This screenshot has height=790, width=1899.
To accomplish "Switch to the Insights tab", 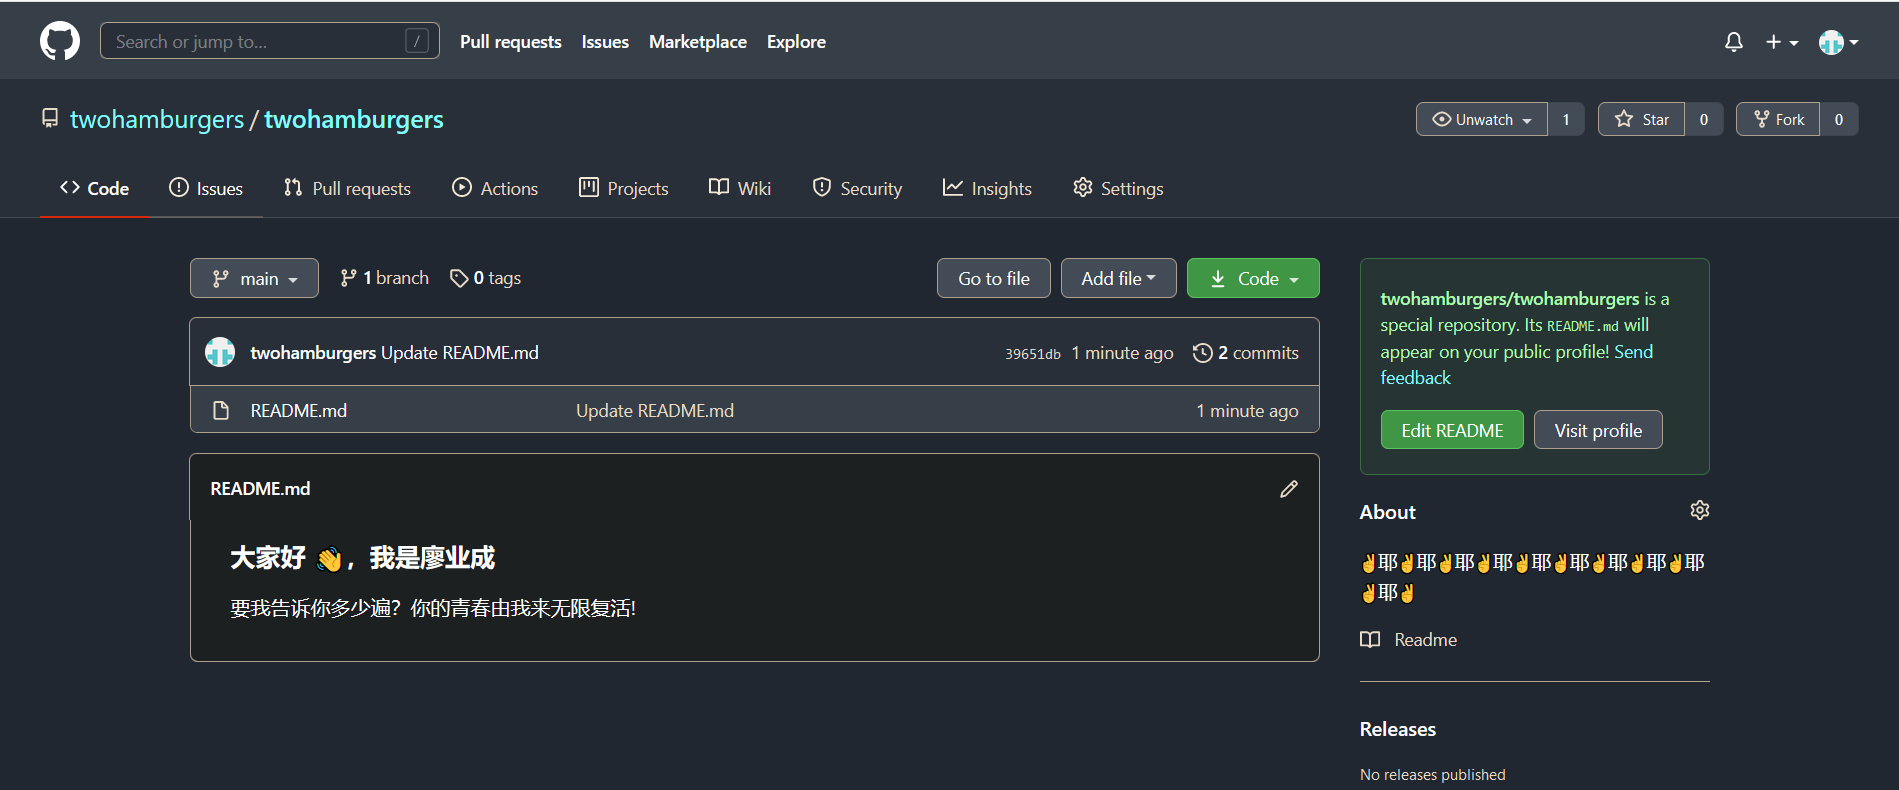I will click(987, 188).
